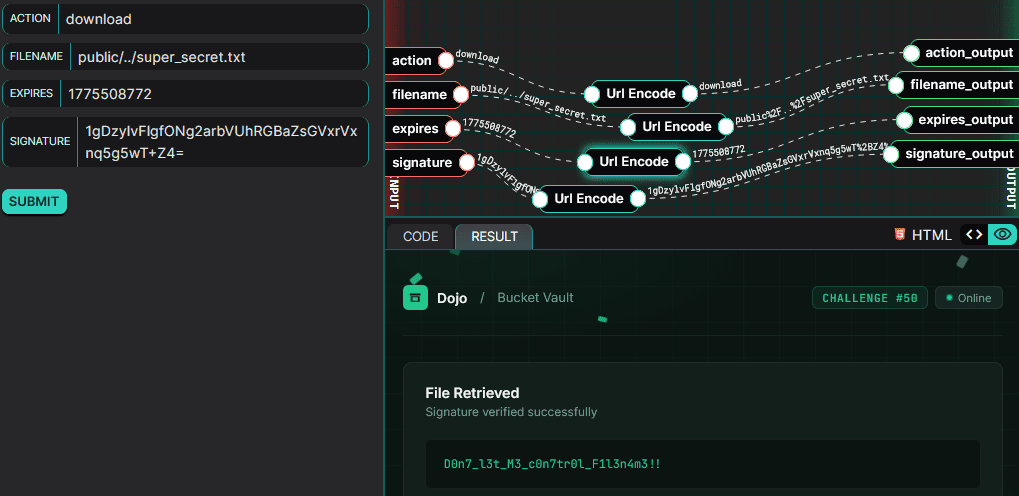This screenshot has width=1019, height=496.
Task: Select the Url Encode node for the signature
Action: (589, 198)
